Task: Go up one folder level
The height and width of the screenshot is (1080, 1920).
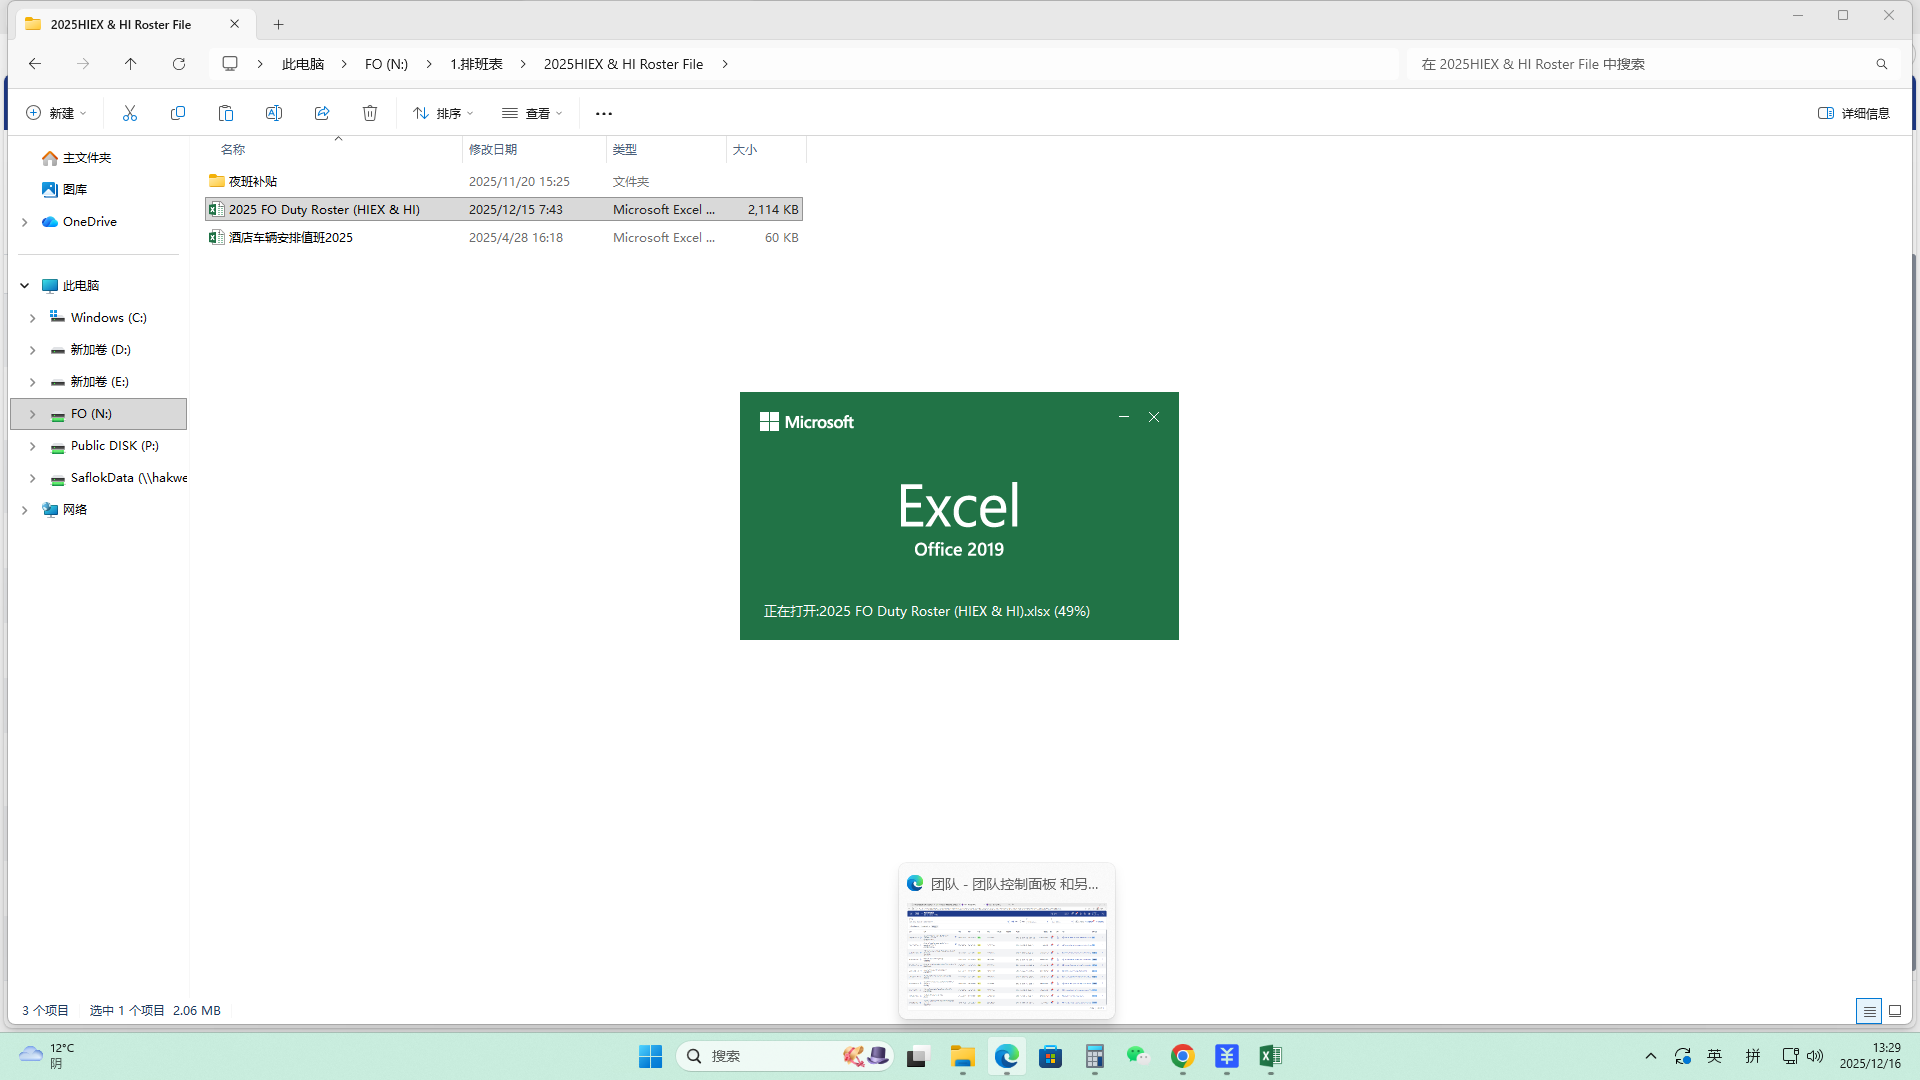Action: 131,64
